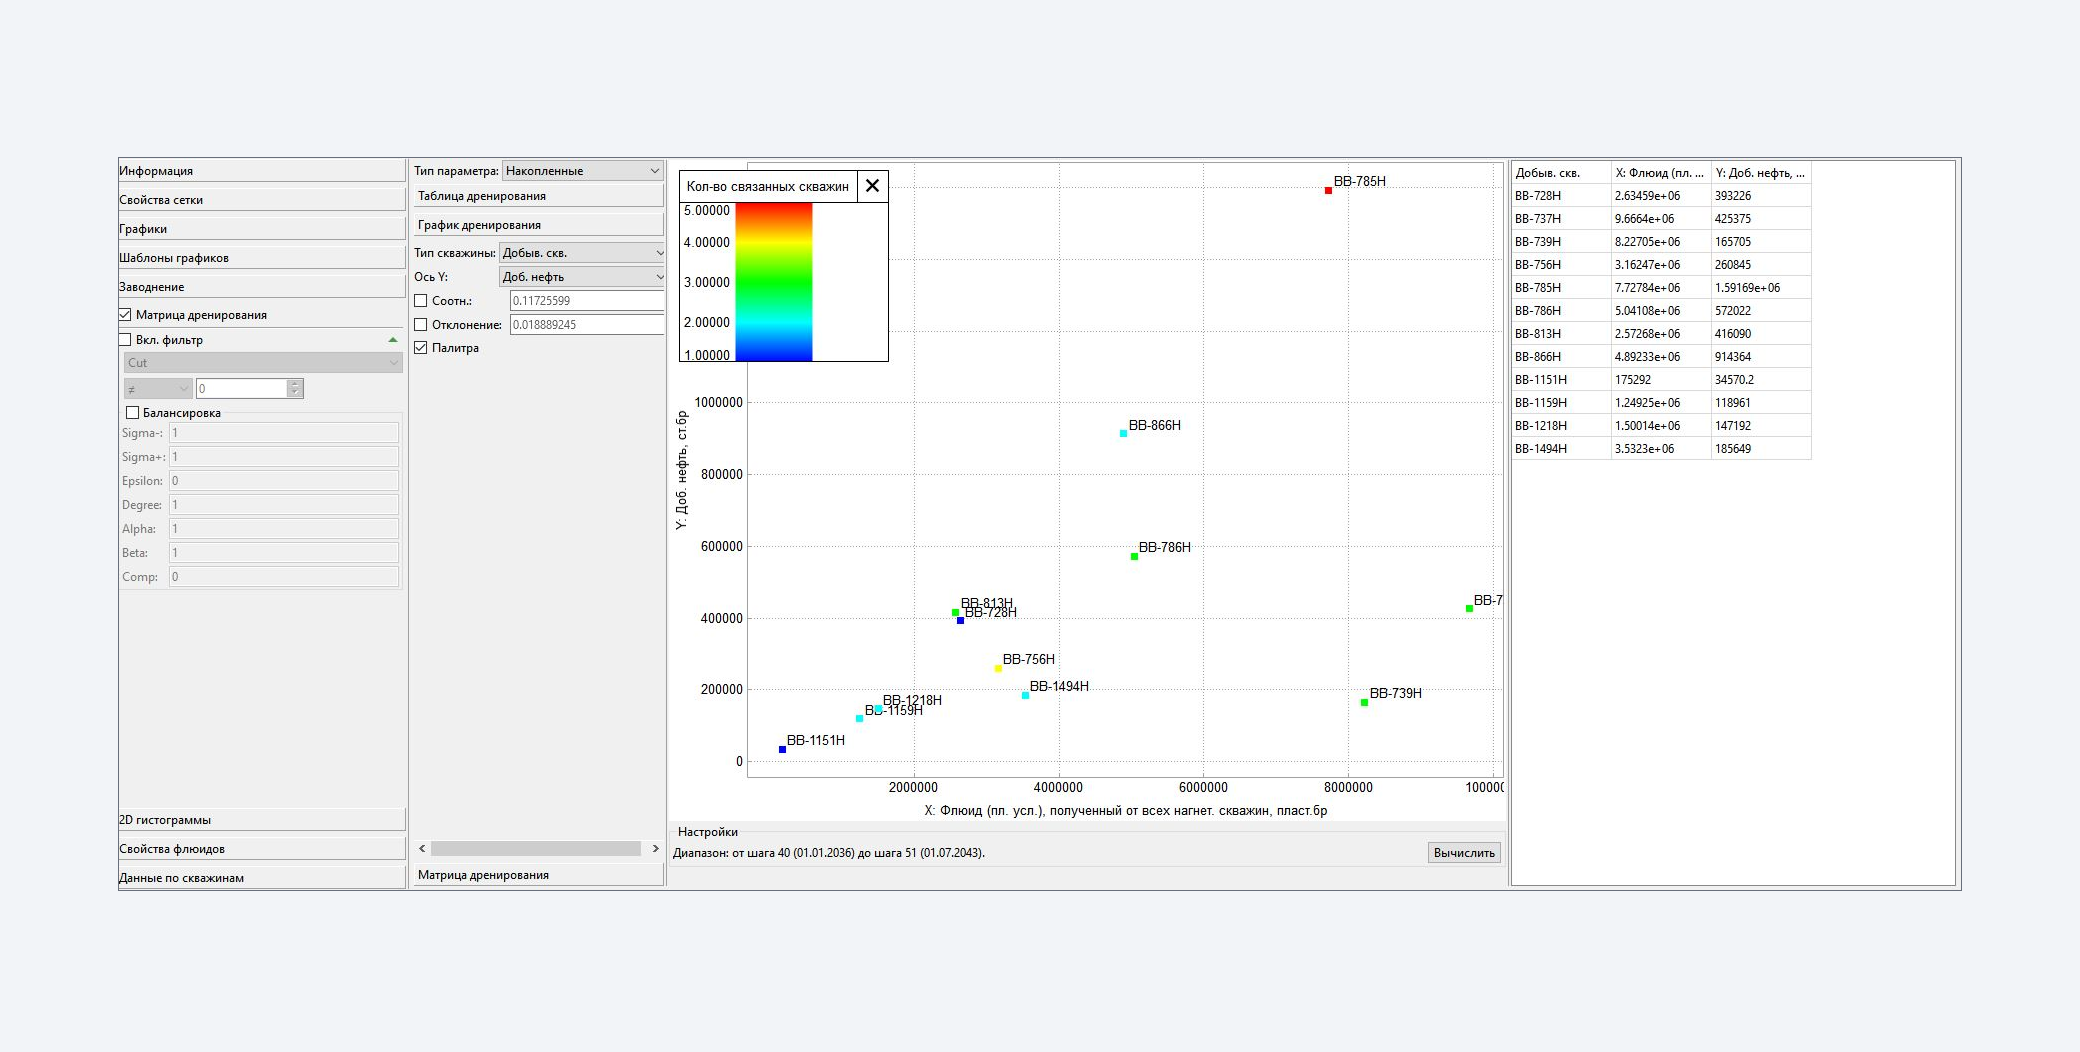Select the ВВ-1218Н table row
Screen dimensions: 2080x1052
pos(1661,426)
